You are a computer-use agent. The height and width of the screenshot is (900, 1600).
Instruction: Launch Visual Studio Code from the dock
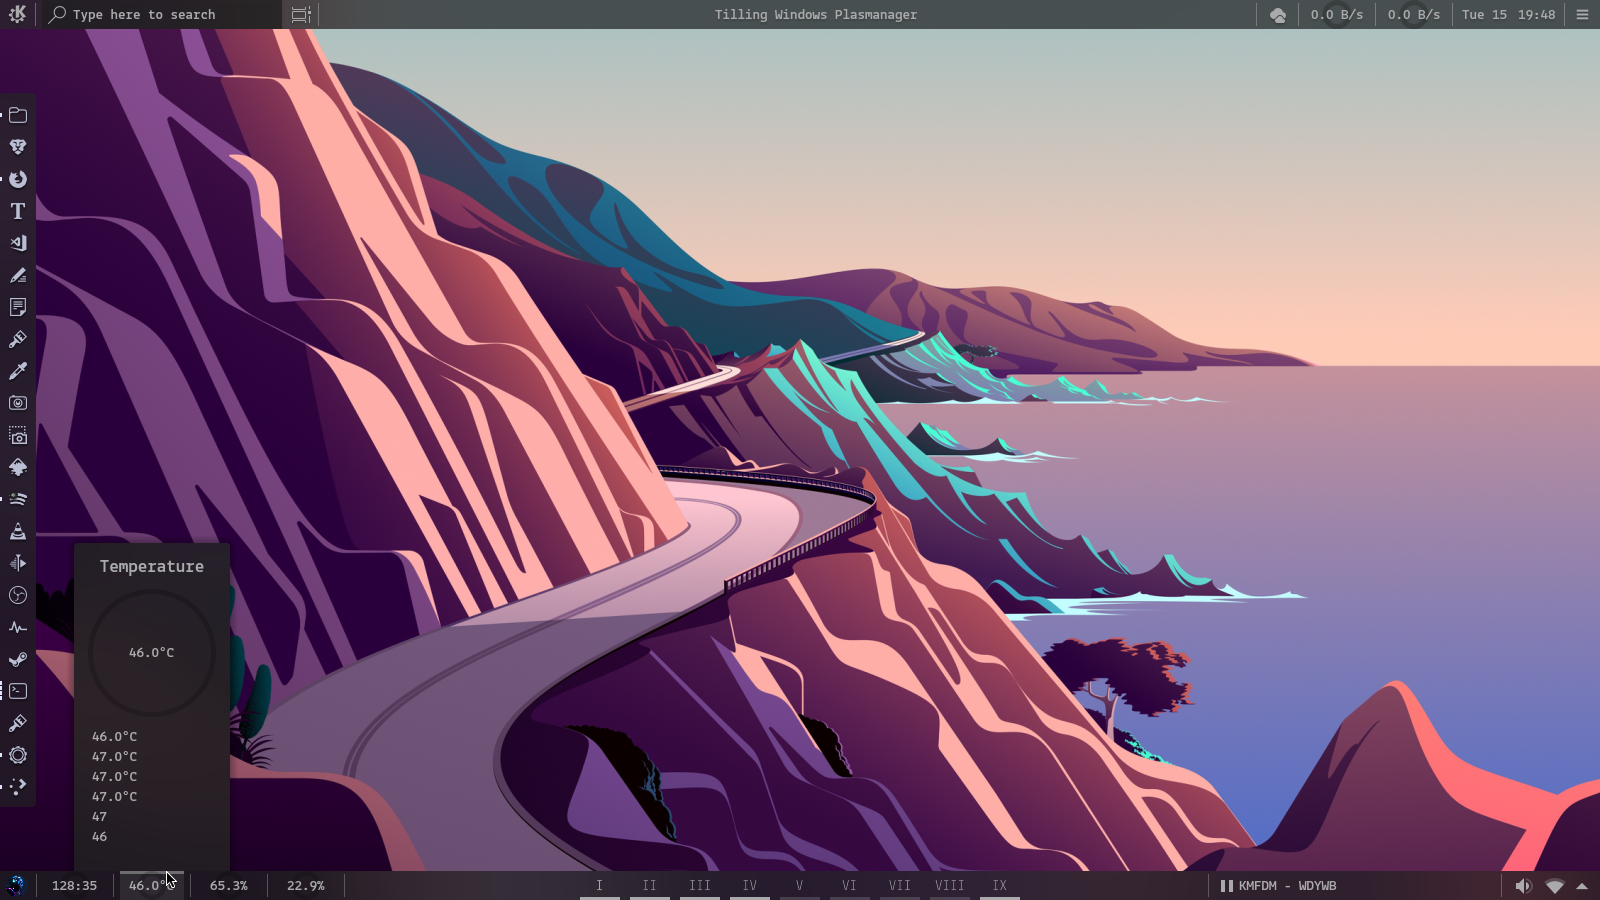point(18,243)
